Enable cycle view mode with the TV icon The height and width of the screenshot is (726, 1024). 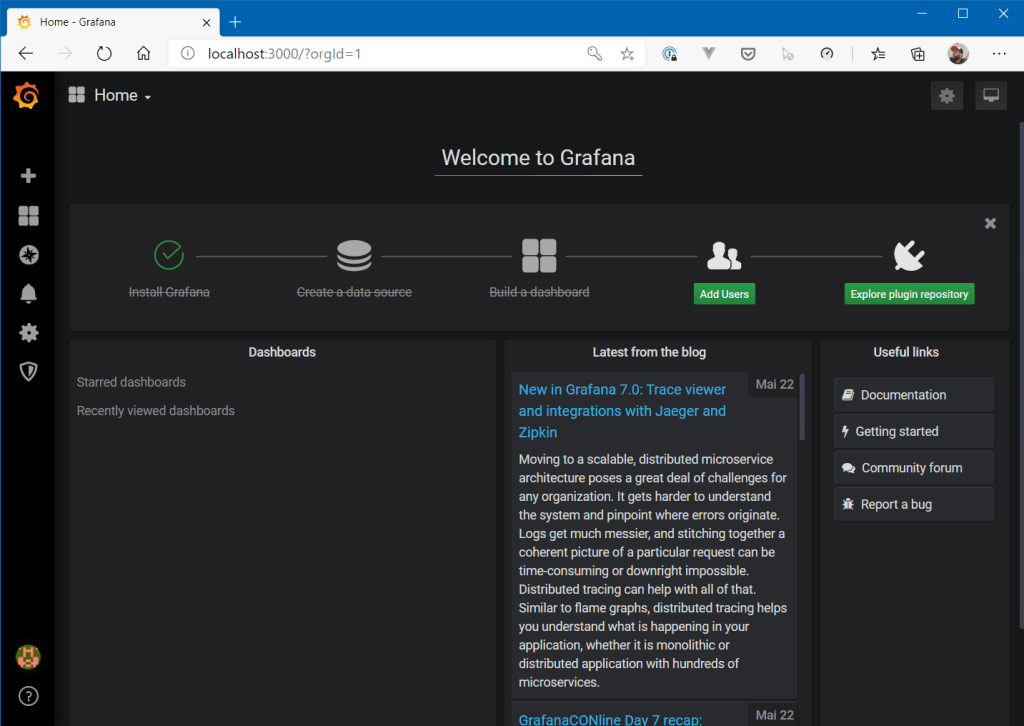click(x=990, y=95)
